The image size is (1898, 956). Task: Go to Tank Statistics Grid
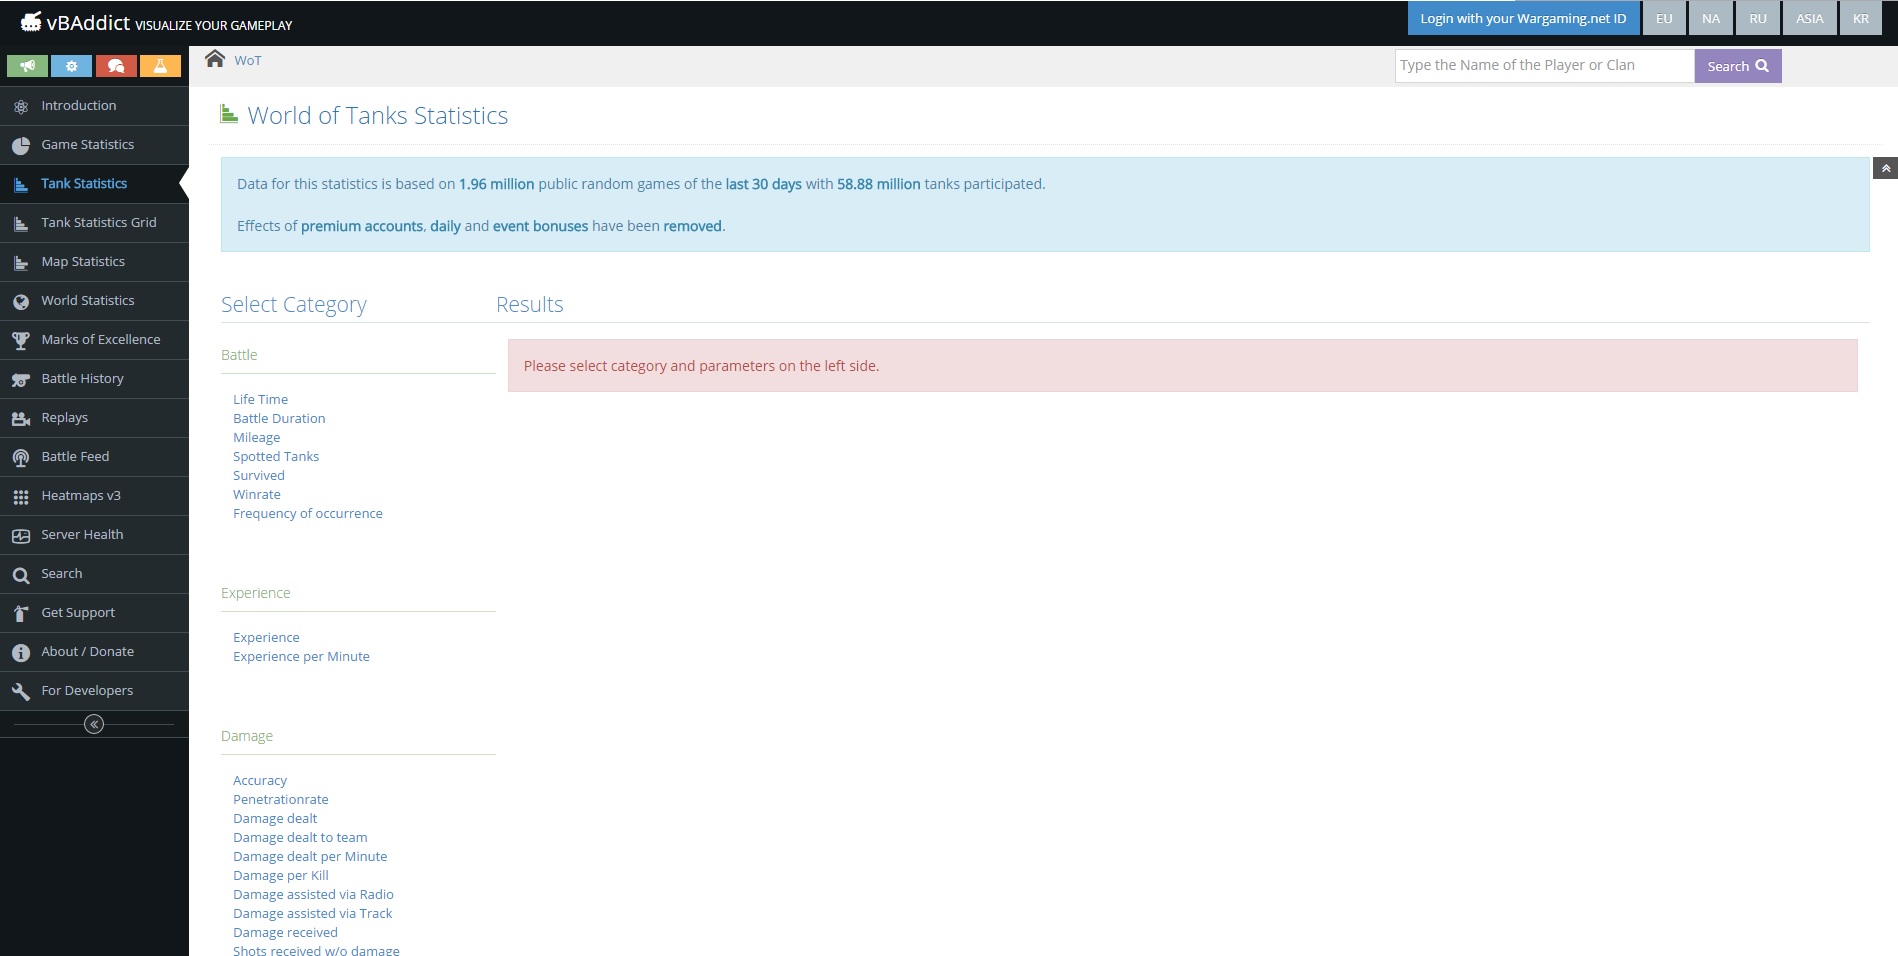(x=98, y=223)
